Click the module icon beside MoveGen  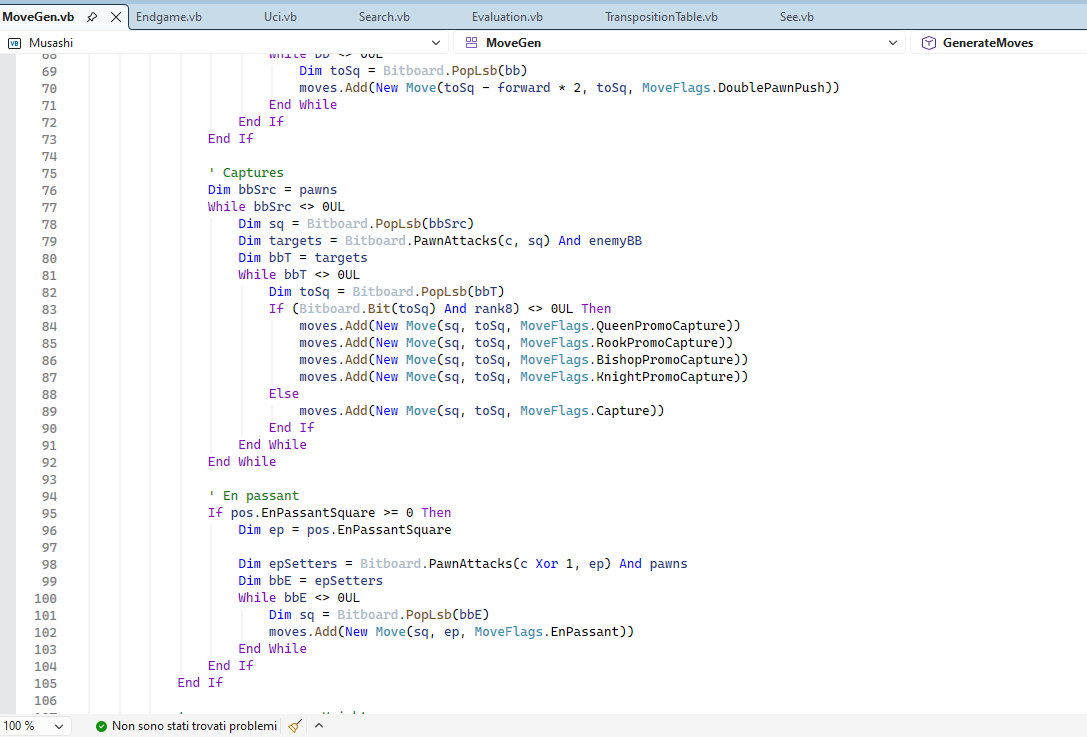(471, 43)
